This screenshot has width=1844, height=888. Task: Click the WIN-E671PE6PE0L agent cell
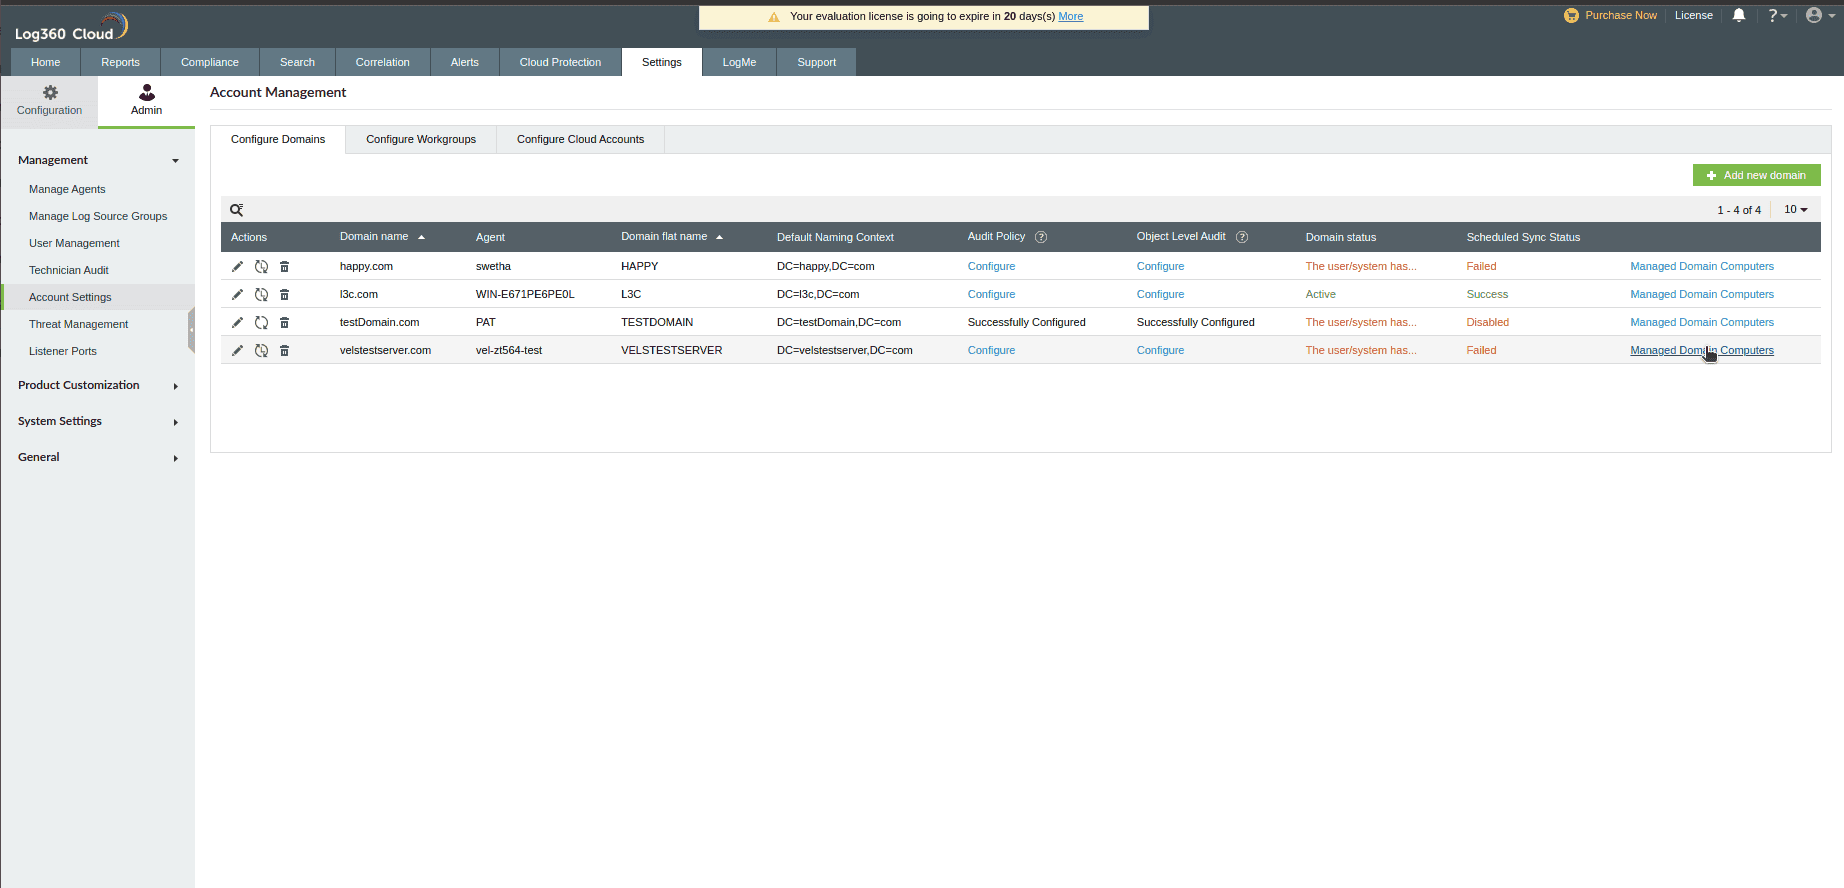pyautogui.click(x=525, y=294)
